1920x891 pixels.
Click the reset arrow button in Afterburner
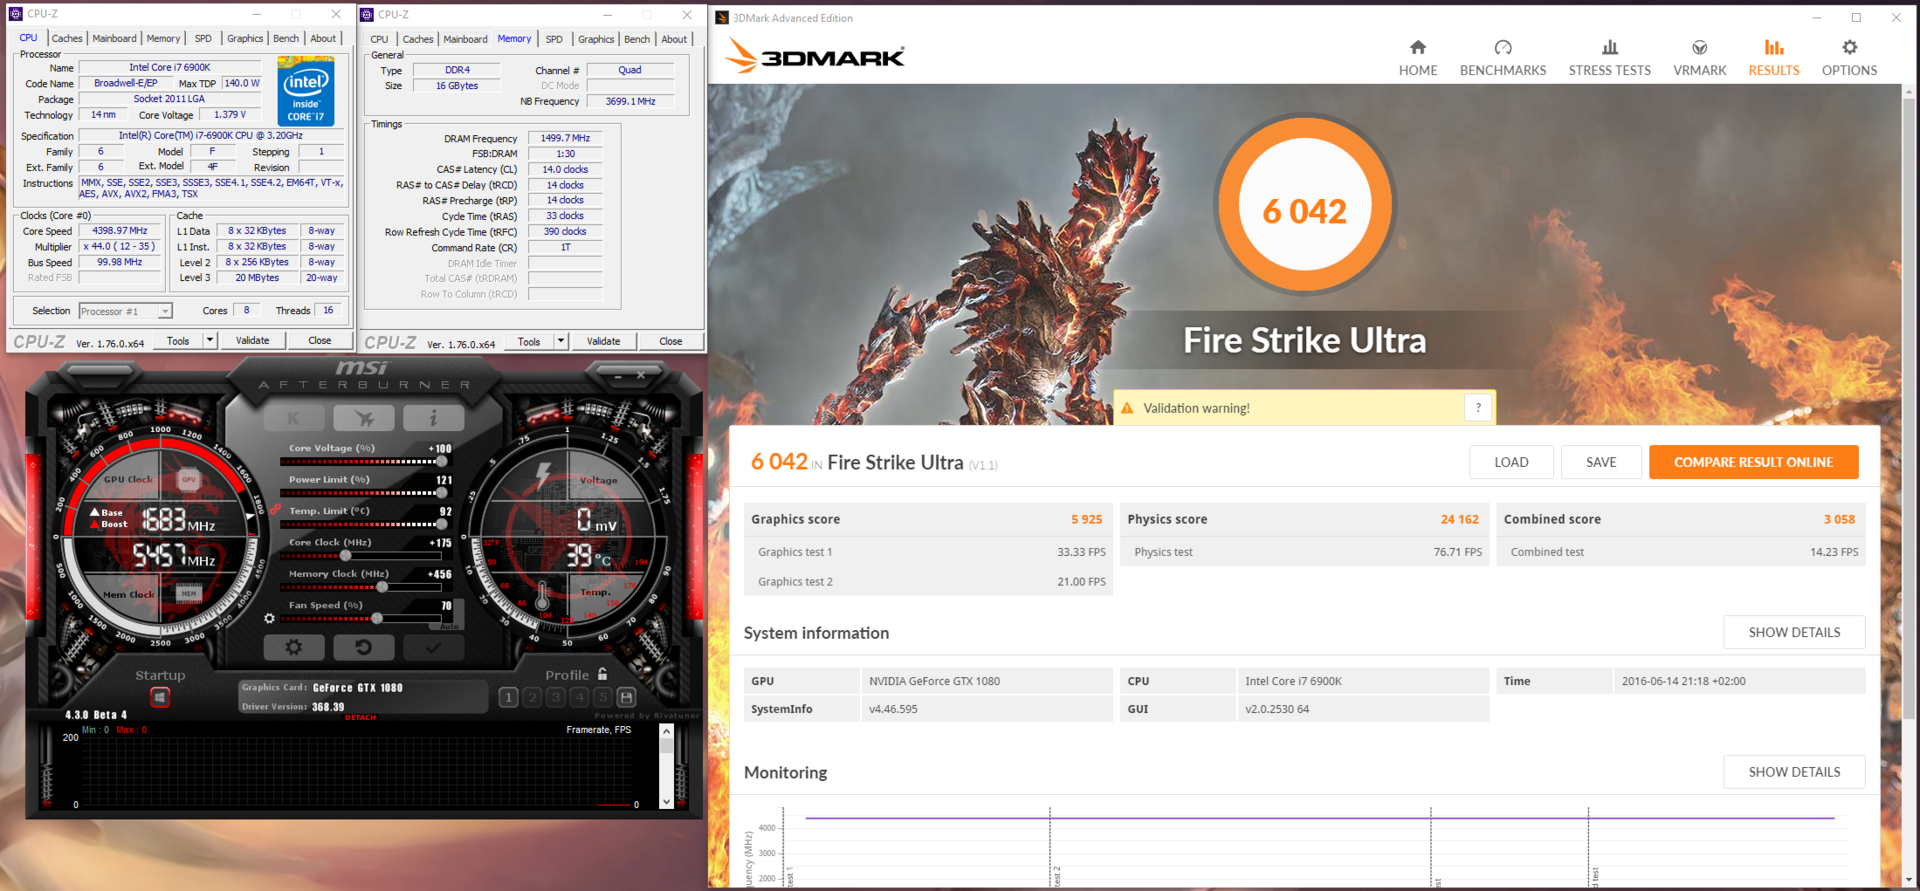[x=364, y=647]
